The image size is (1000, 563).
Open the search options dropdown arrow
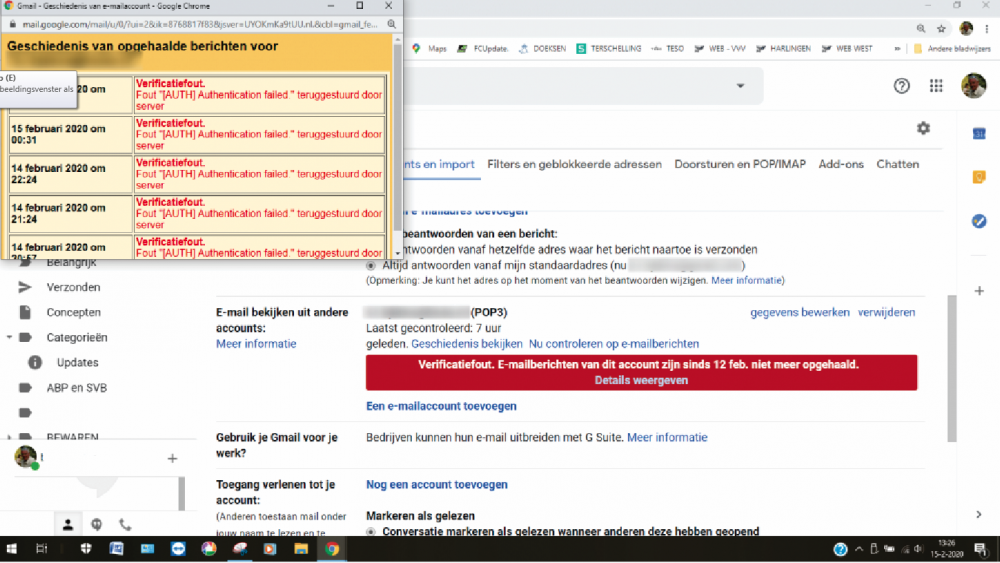(740, 85)
